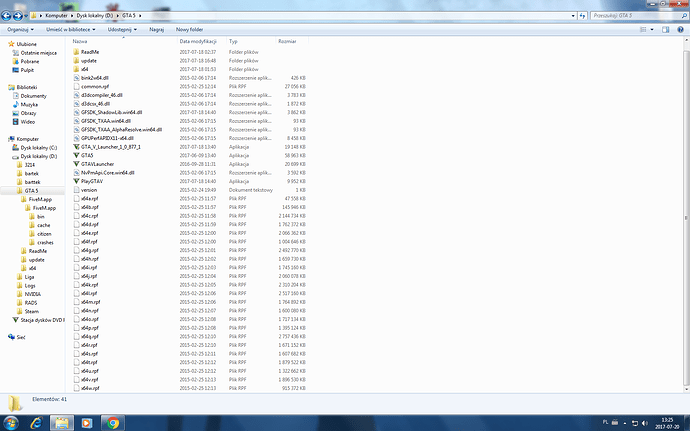Select the NVIDIA folder in the tree
The height and width of the screenshot is (431, 690).
(x=33, y=294)
